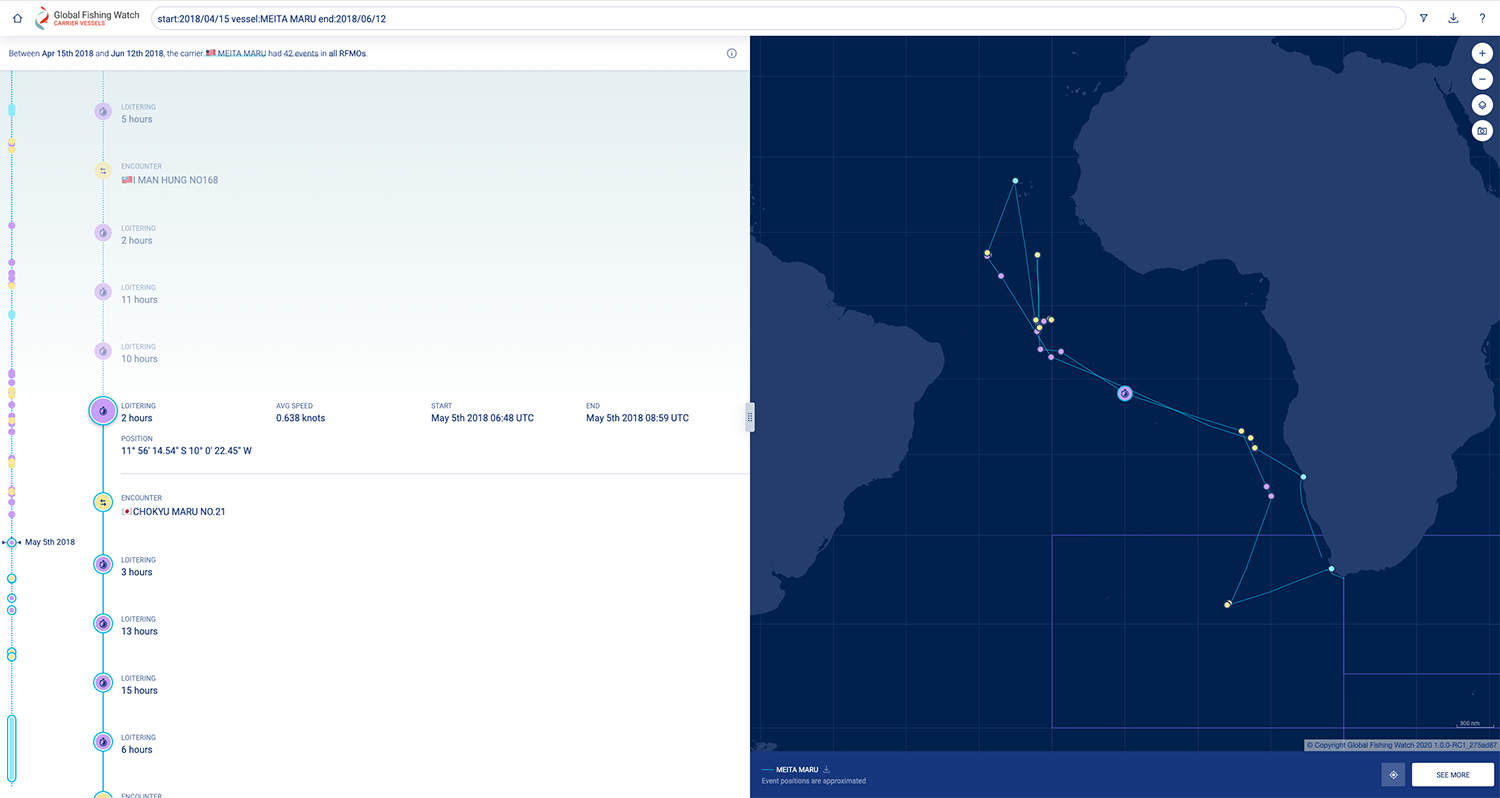Select the end time May 5th 08:59 UTC
Image resolution: width=1500 pixels, height=798 pixels.
pos(637,418)
